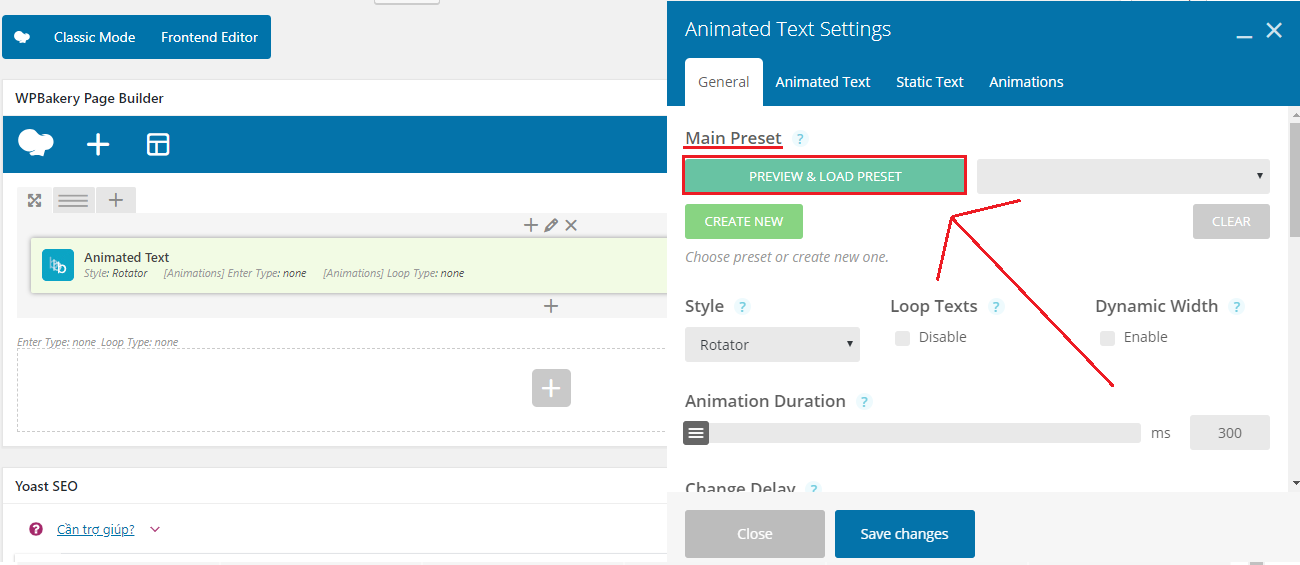Click the Save changes button

905,534
